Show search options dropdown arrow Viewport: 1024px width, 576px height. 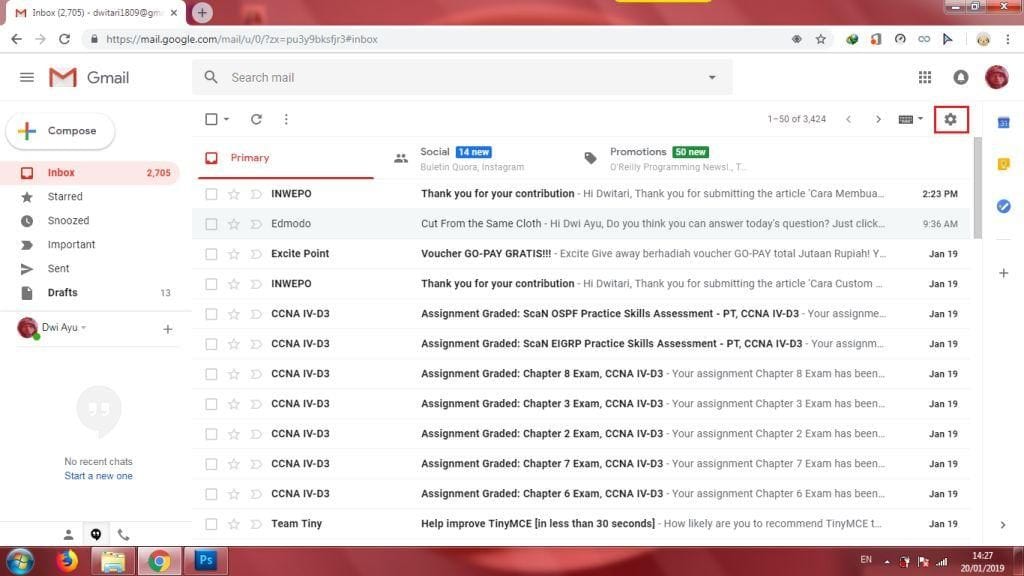[712, 78]
